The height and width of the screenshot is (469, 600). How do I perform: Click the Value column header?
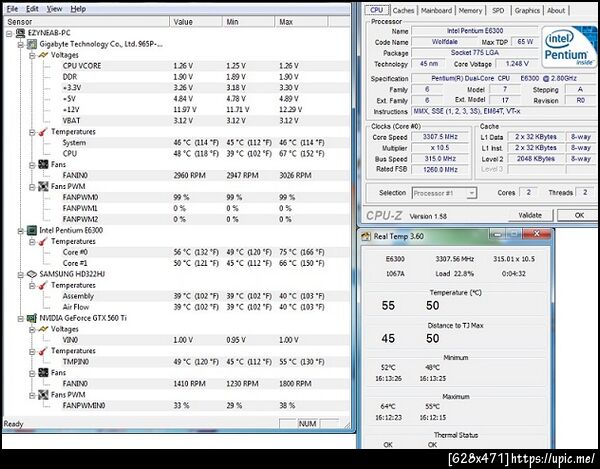[196, 22]
